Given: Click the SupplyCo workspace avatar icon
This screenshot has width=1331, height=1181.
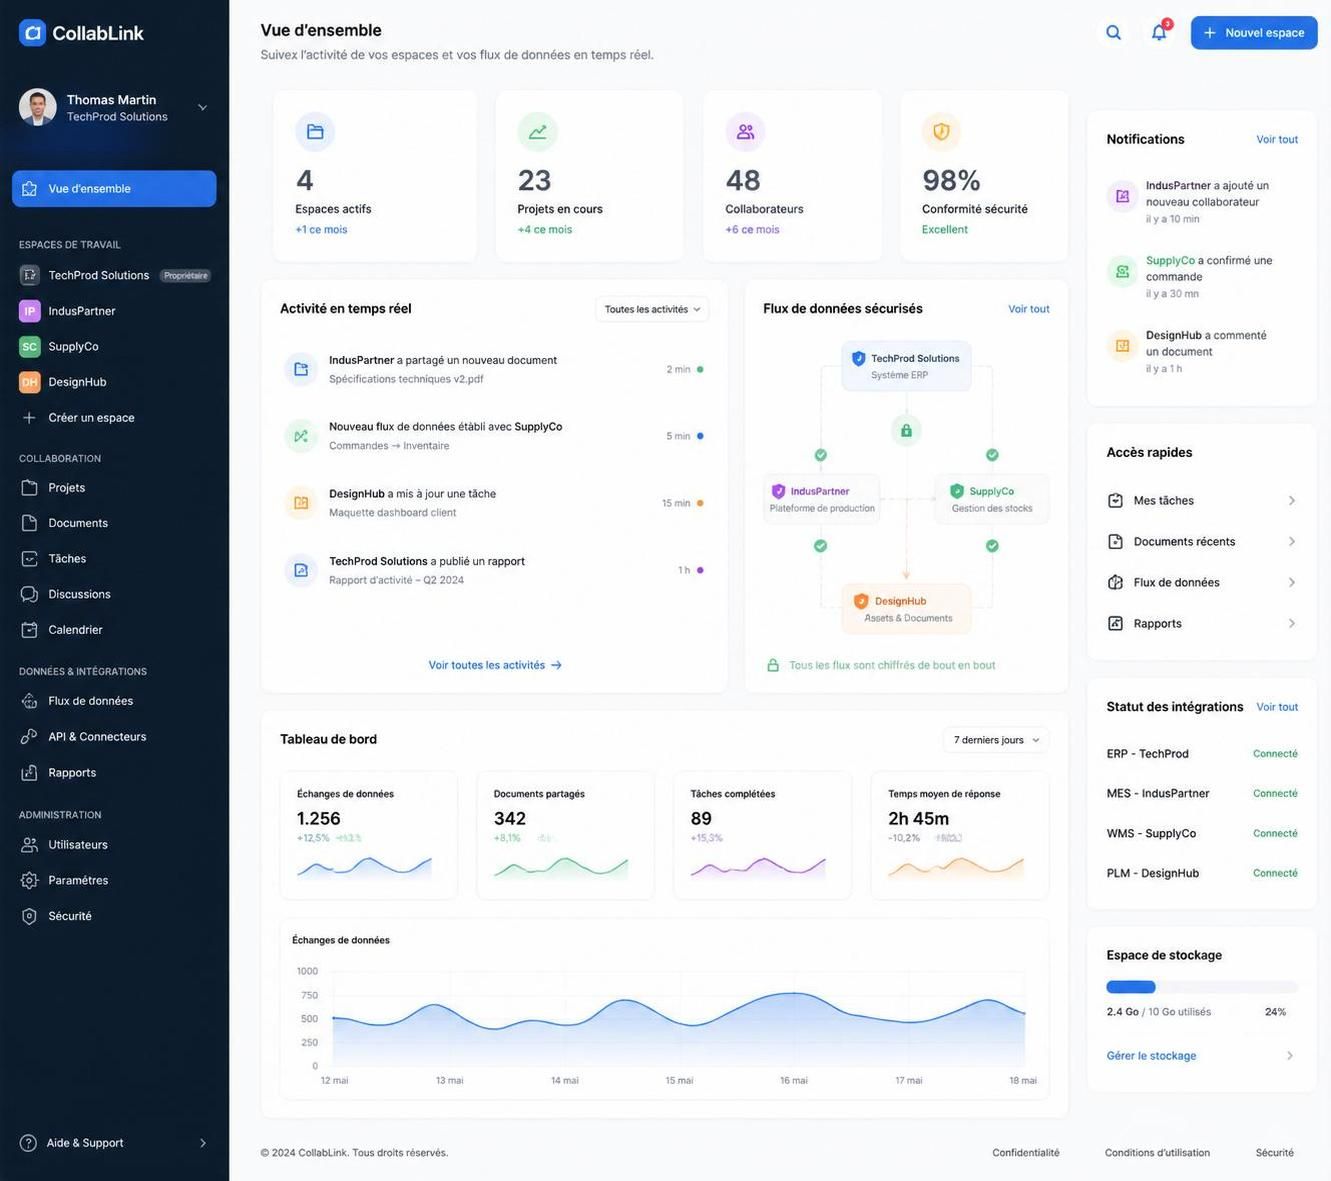Looking at the screenshot, I should (x=30, y=347).
